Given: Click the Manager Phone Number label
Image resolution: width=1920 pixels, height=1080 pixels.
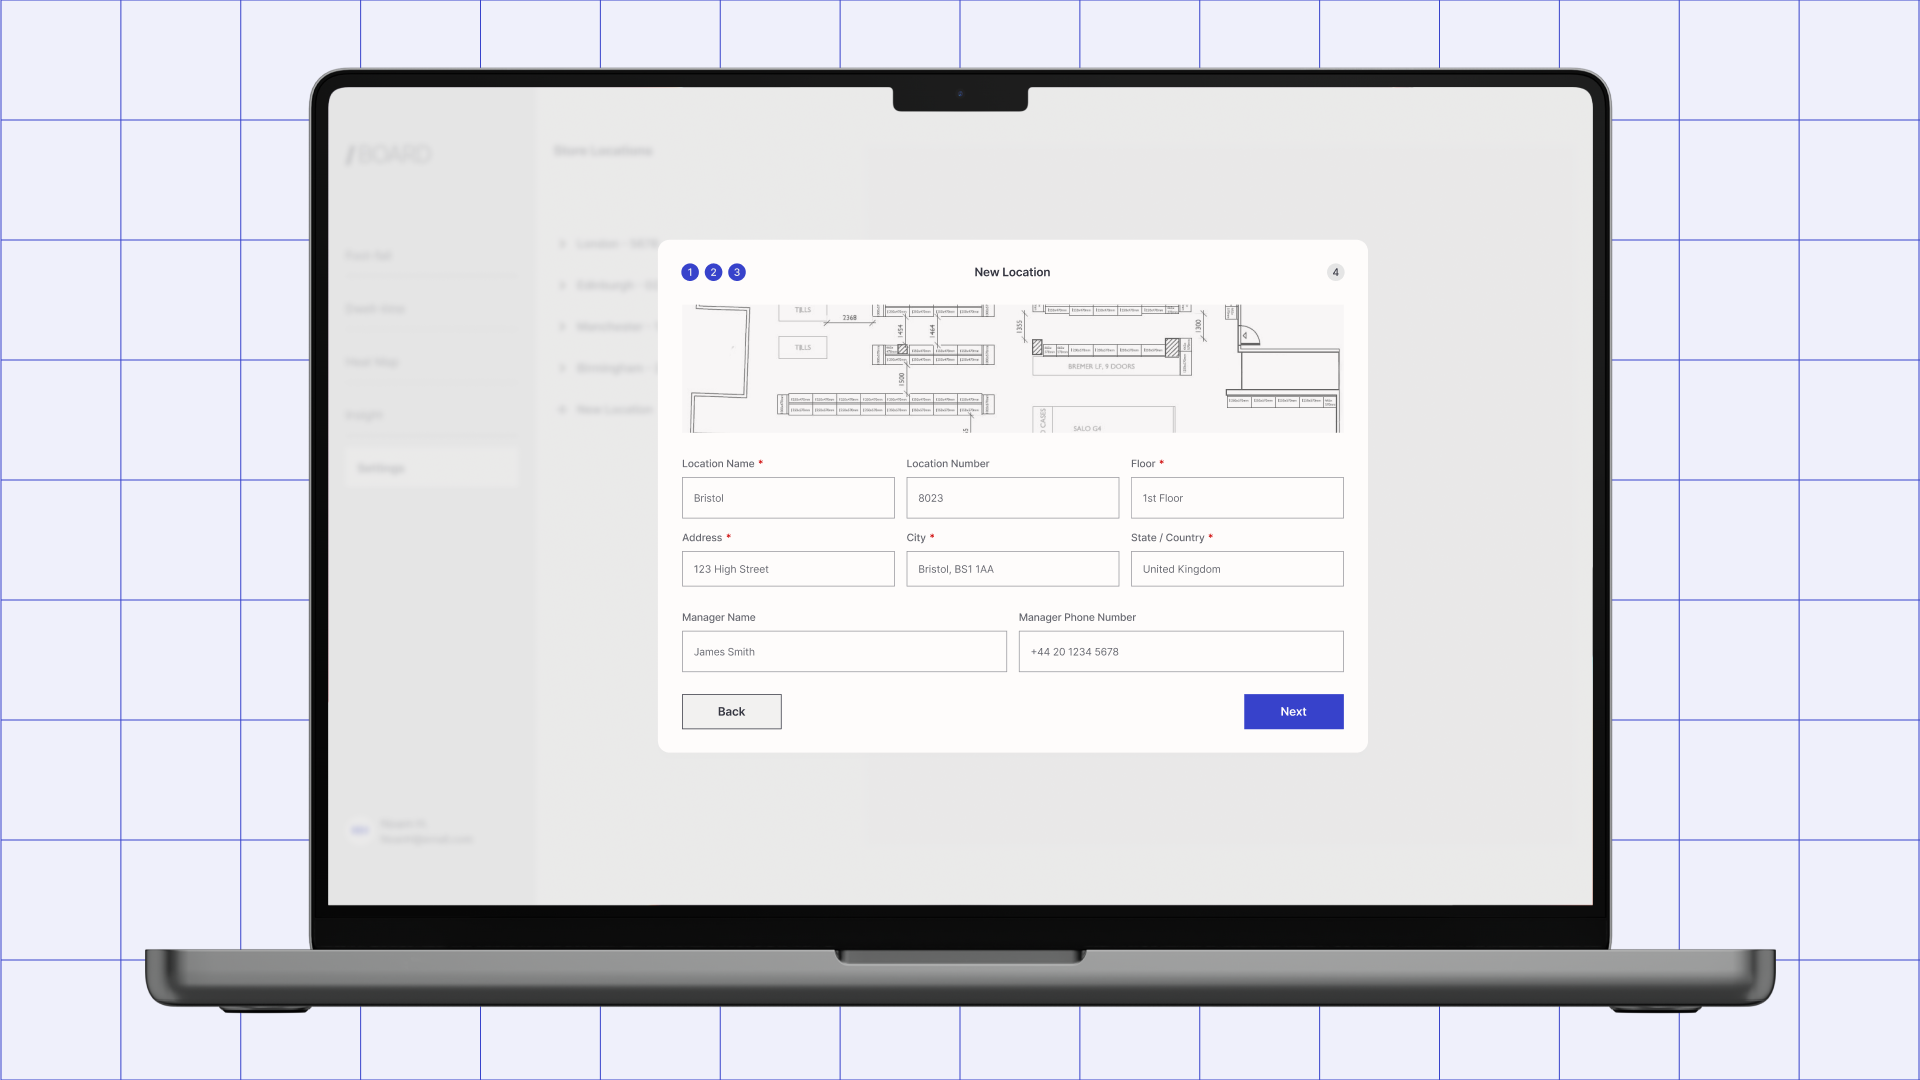Looking at the screenshot, I should (x=1077, y=618).
